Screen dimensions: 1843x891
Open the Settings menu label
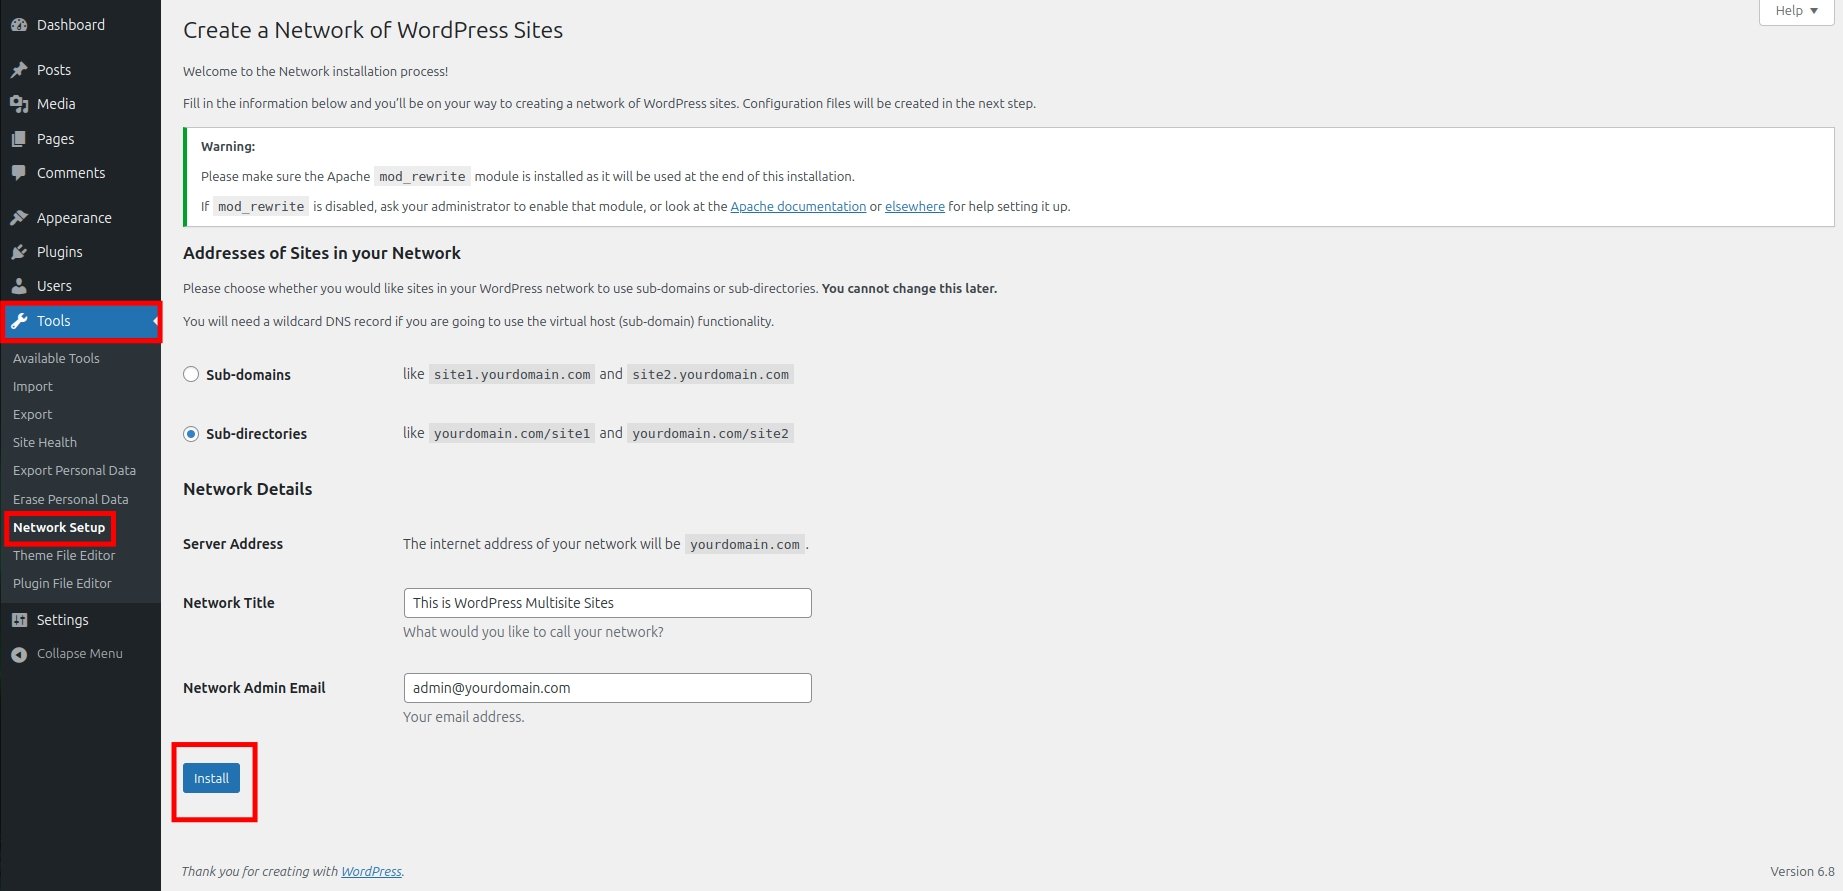pyautogui.click(x=63, y=620)
